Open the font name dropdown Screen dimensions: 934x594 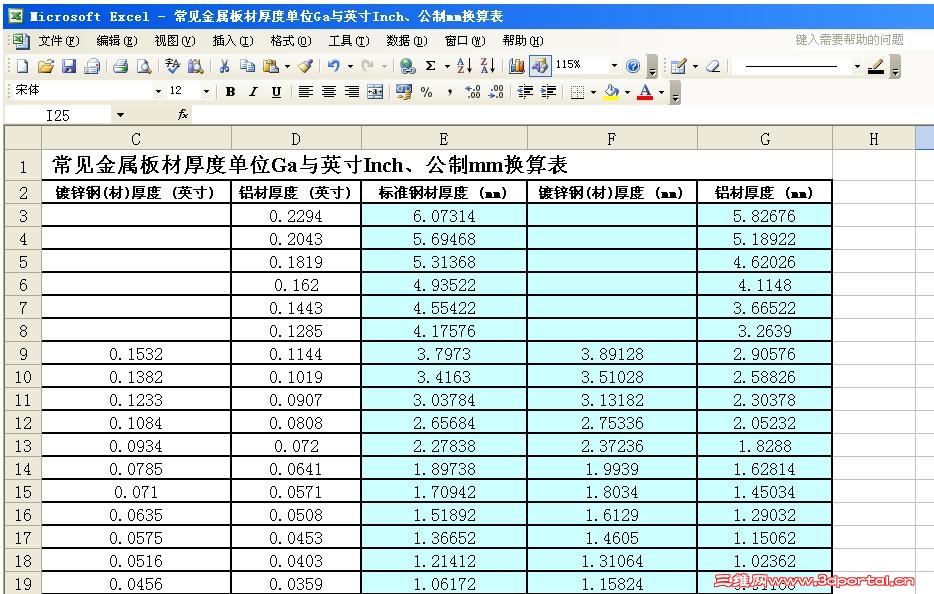point(158,92)
